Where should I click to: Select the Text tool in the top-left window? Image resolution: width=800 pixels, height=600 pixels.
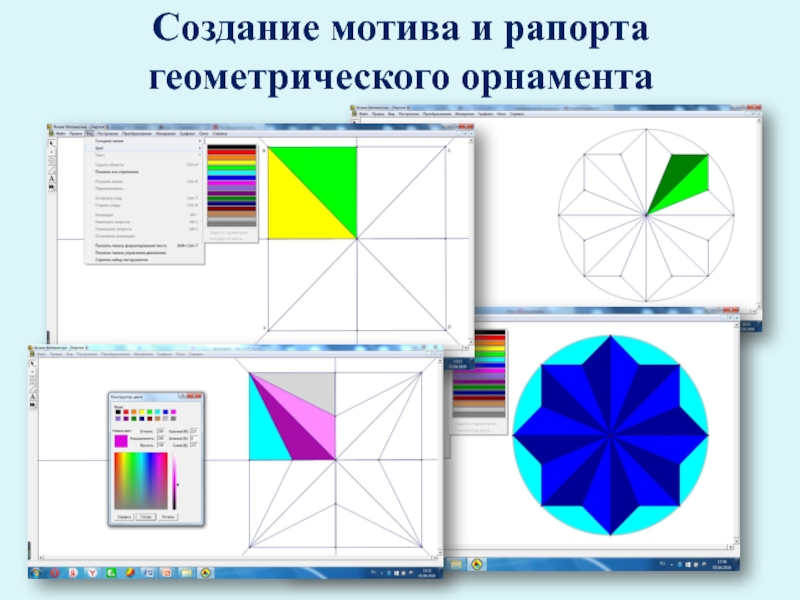[x=52, y=178]
